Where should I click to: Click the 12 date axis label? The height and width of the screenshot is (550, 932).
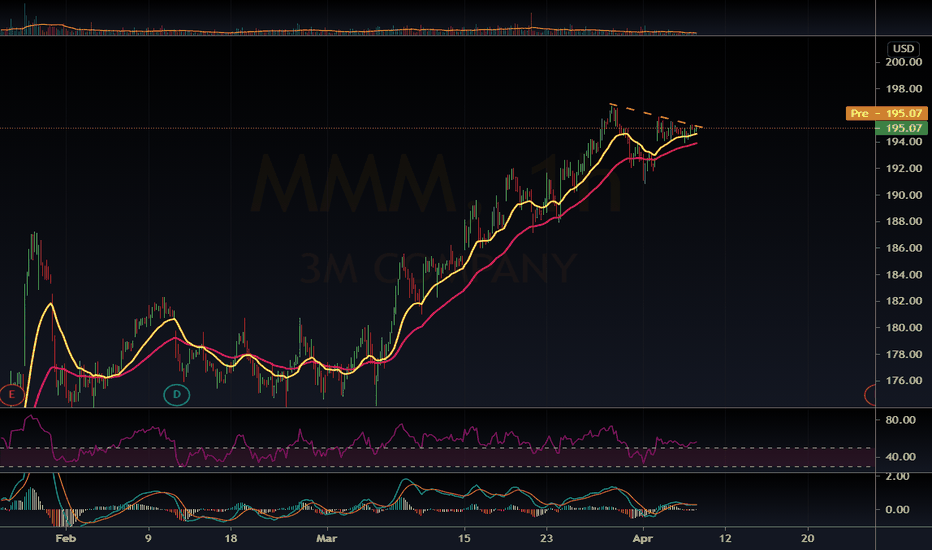coord(725,538)
